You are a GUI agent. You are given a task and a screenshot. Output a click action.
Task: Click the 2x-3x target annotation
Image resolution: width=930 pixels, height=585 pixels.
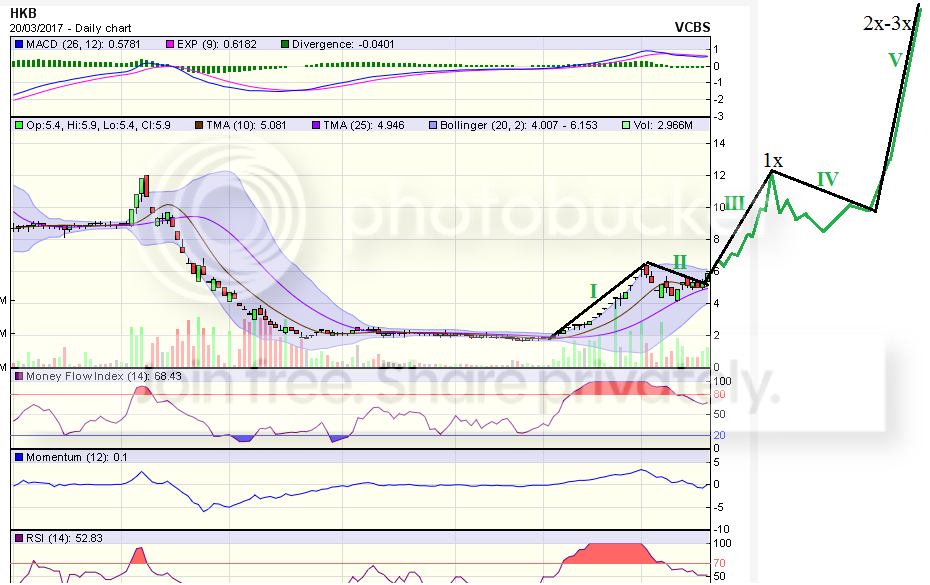[x=886, y=23]
